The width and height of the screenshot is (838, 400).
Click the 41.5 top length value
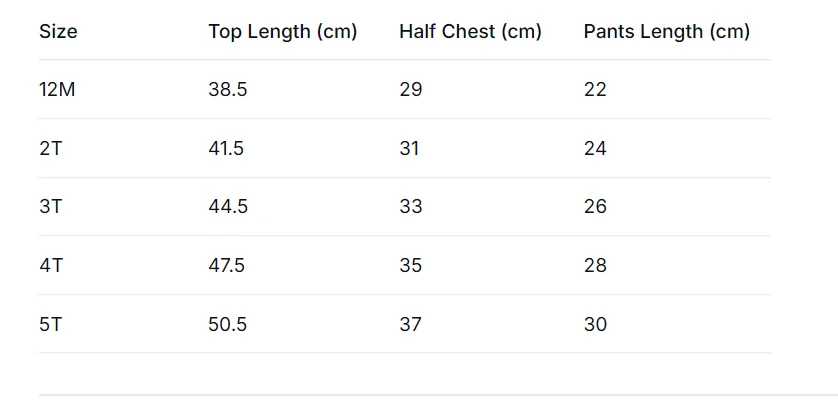tap(226, 148)
